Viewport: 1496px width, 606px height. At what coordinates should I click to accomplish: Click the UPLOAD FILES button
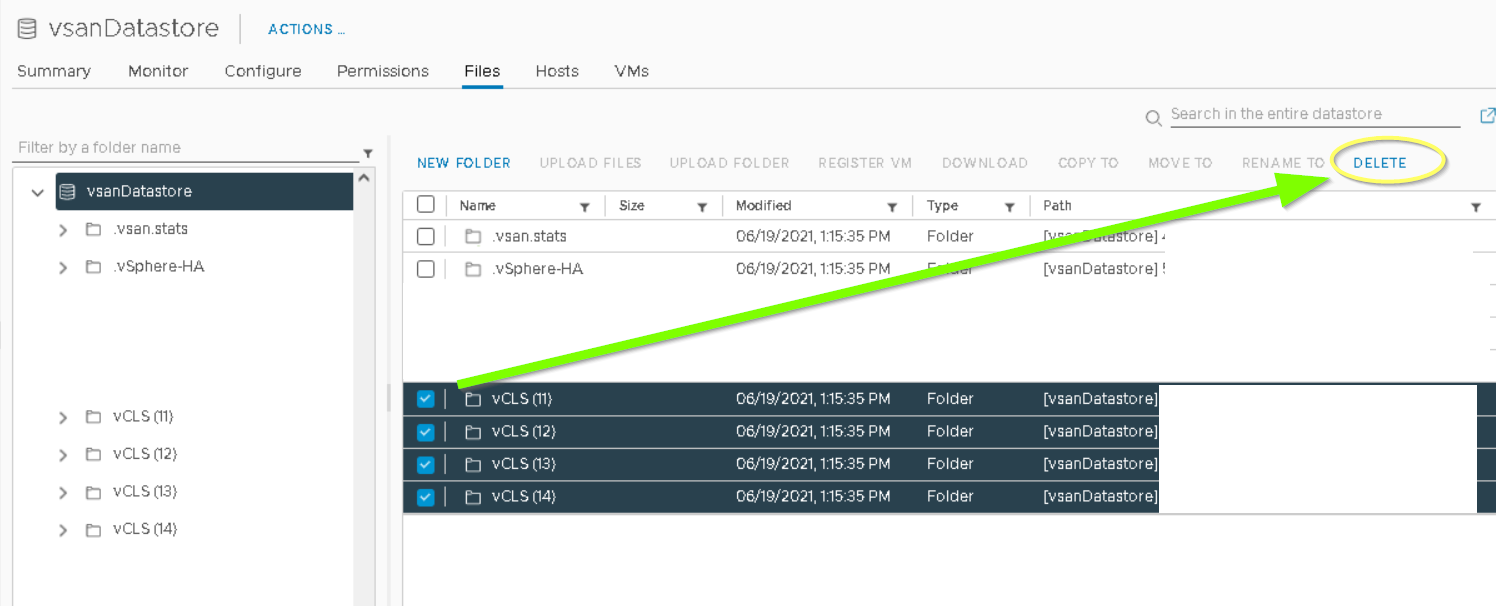[x=591, y=163]
